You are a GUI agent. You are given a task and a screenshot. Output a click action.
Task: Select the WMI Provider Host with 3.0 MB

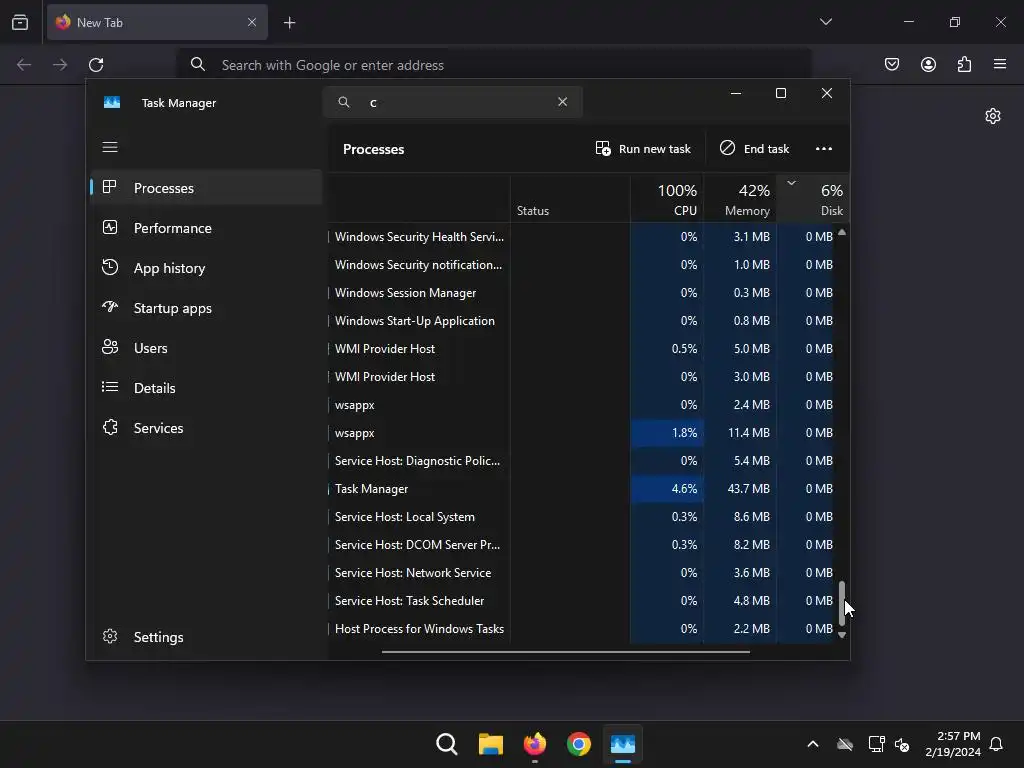click(x=583, y=377)
